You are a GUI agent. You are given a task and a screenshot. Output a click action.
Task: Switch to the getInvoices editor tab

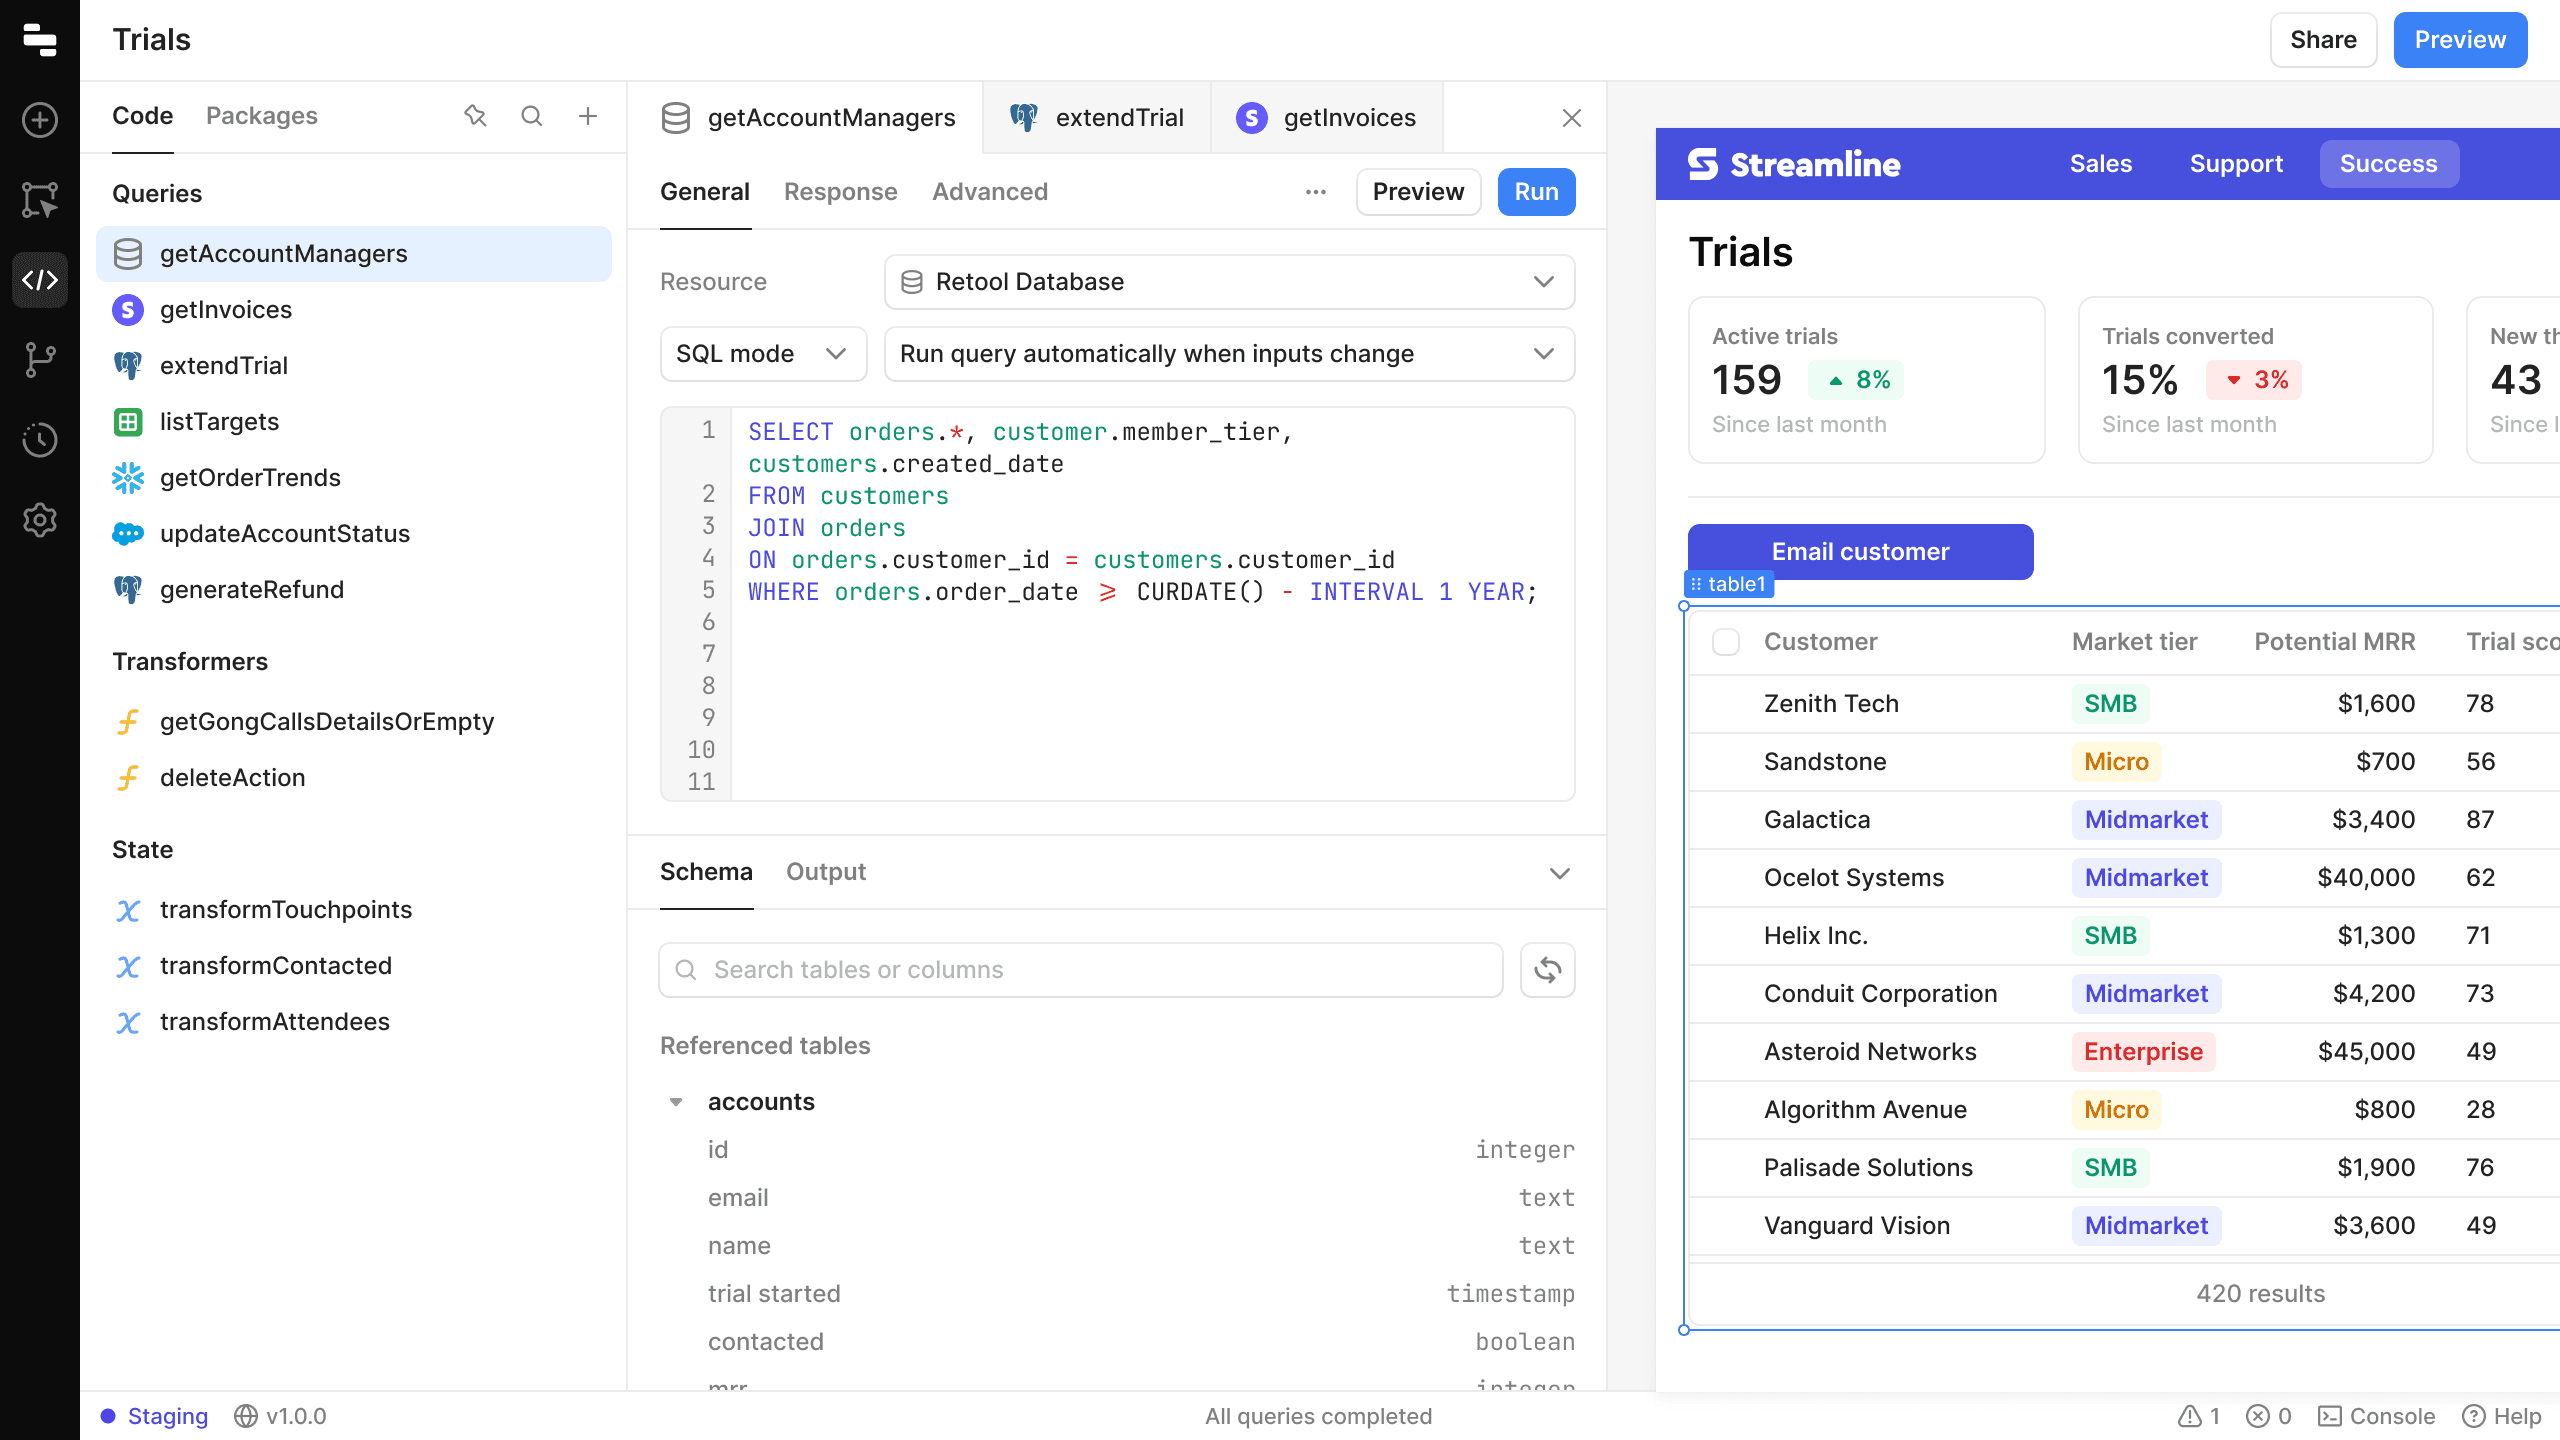pos(1327,118)
